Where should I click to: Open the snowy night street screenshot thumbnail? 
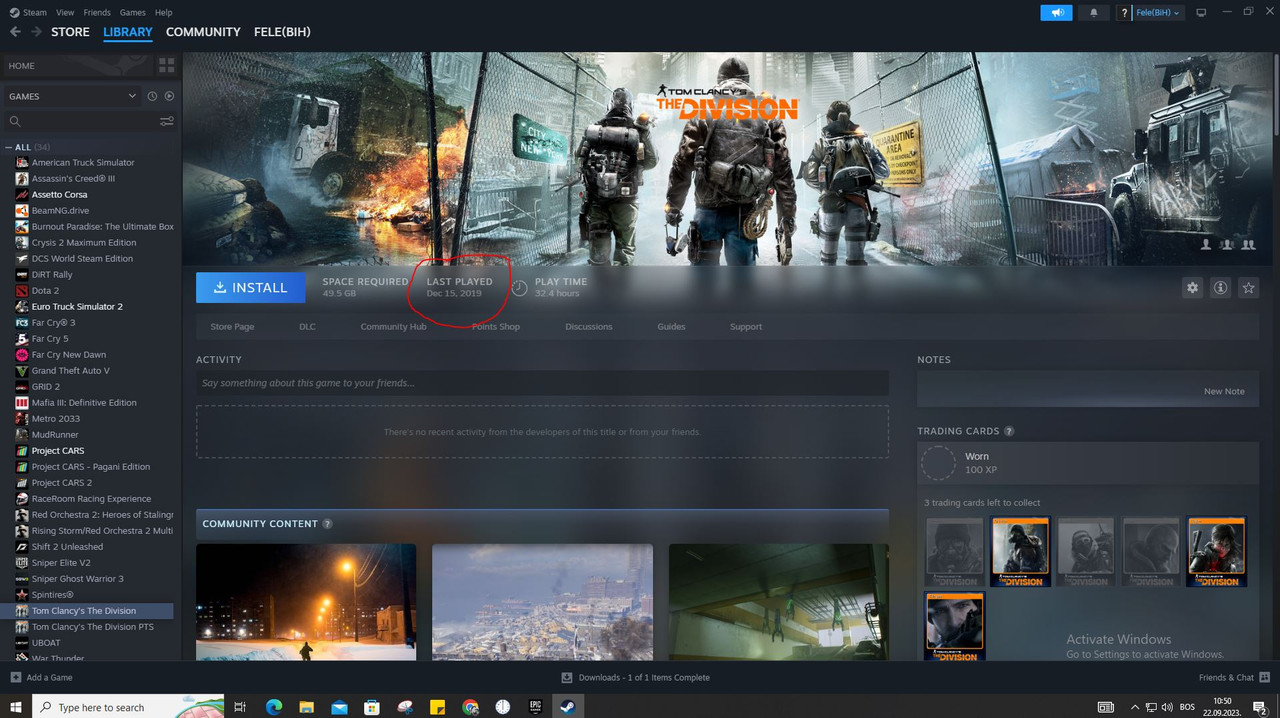(306, 602)
